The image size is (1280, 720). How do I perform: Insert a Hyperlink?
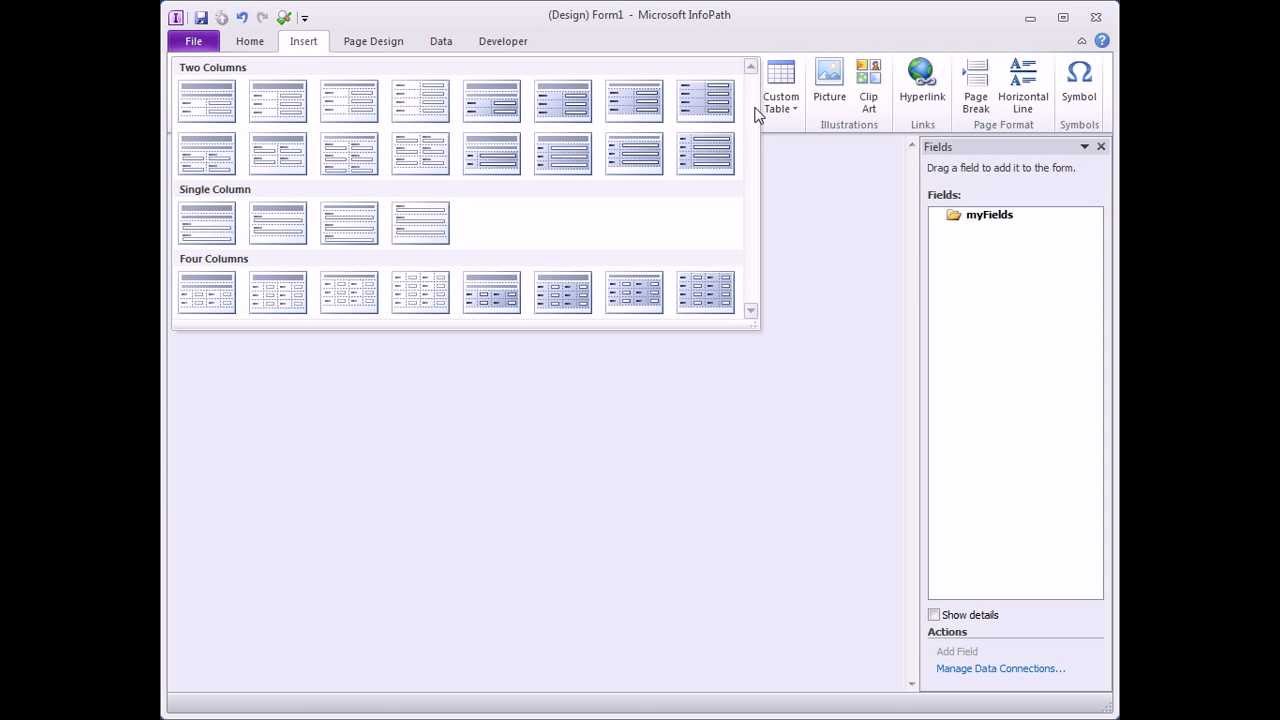click(922, 81)
